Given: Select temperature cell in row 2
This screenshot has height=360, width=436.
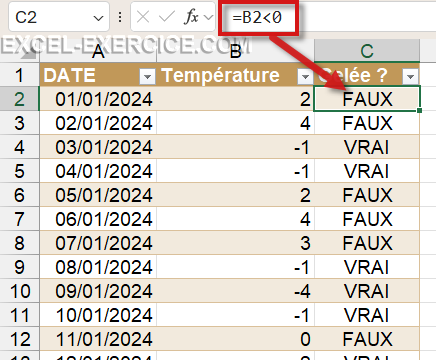Looking at the screenshot, I should point(235,99).
